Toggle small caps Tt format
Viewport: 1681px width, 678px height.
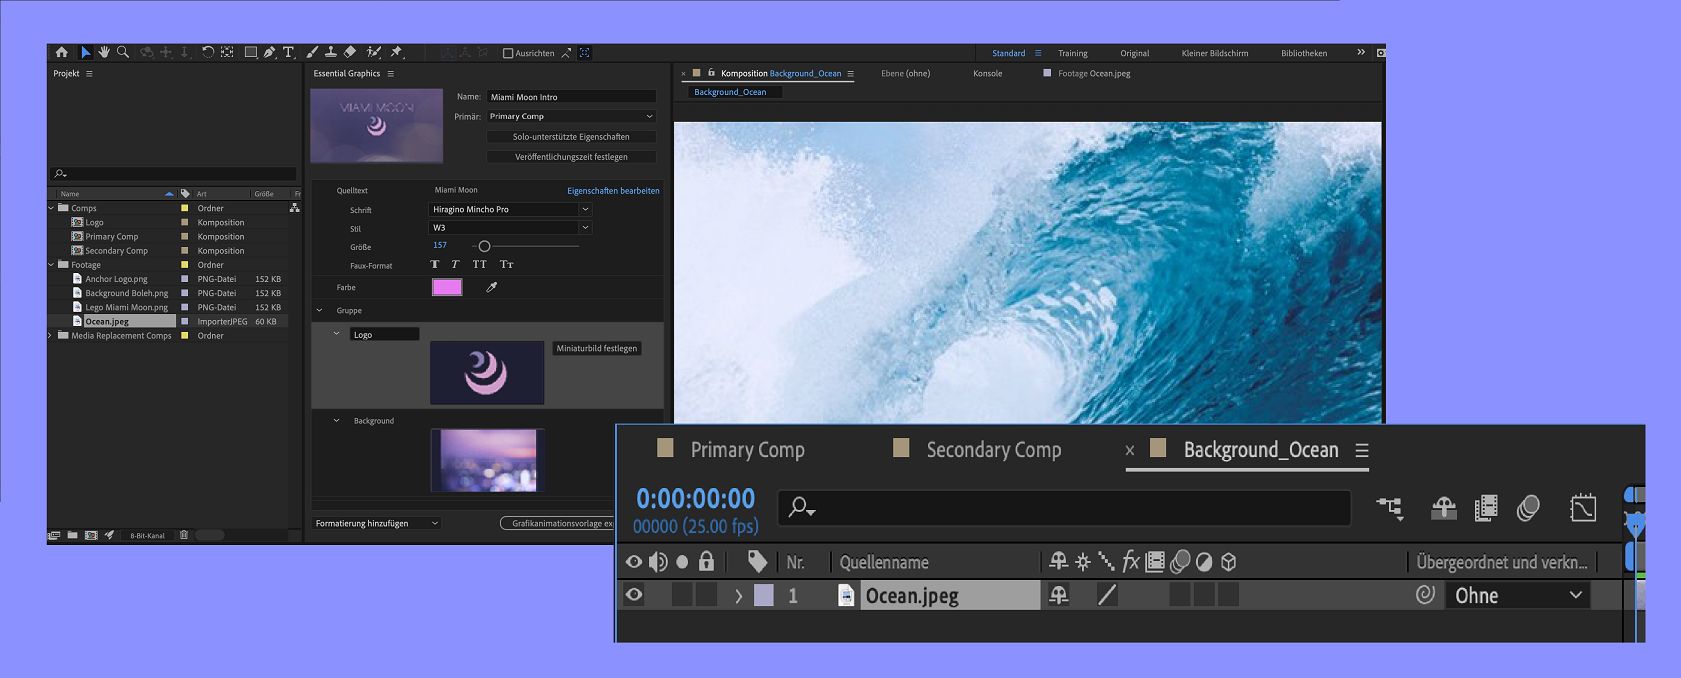click(x=507, y=265)
